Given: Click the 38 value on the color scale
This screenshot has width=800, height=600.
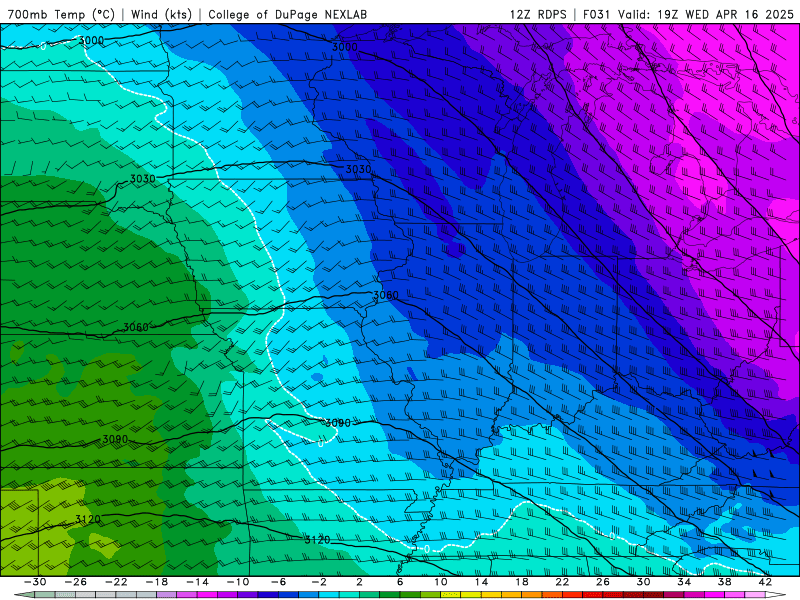Looking at the screenshot, I should [724, 582].
